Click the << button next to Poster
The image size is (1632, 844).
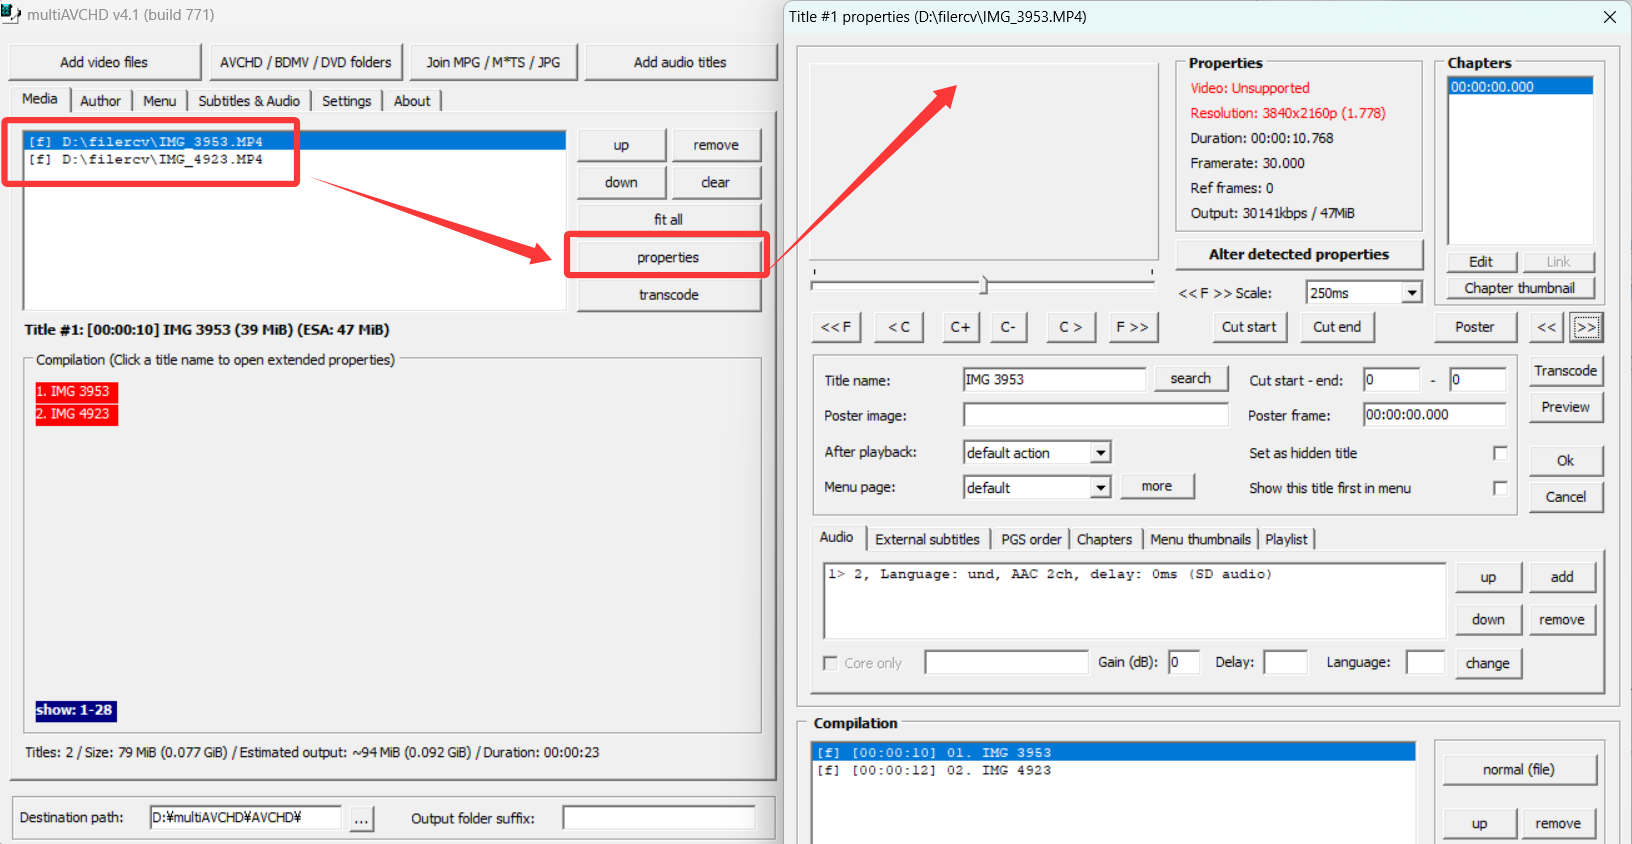tap(1547, 327)
